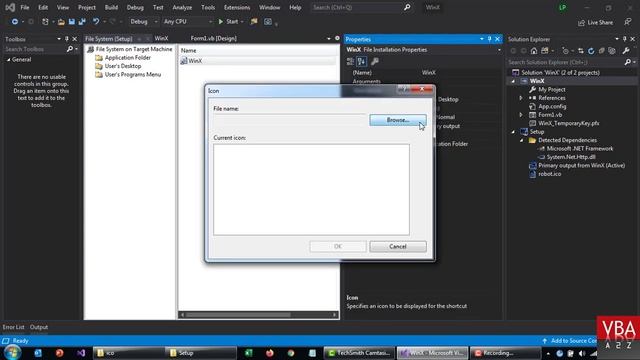
Task: Click the Save All icon in toolbar
Action: [x=82, y=22]
